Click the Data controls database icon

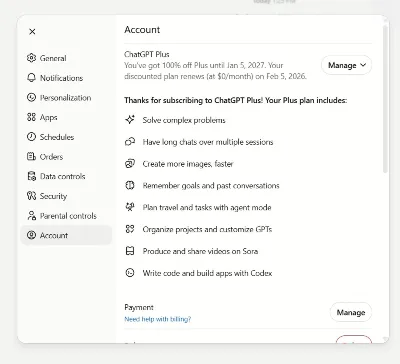tap(31, 176)
